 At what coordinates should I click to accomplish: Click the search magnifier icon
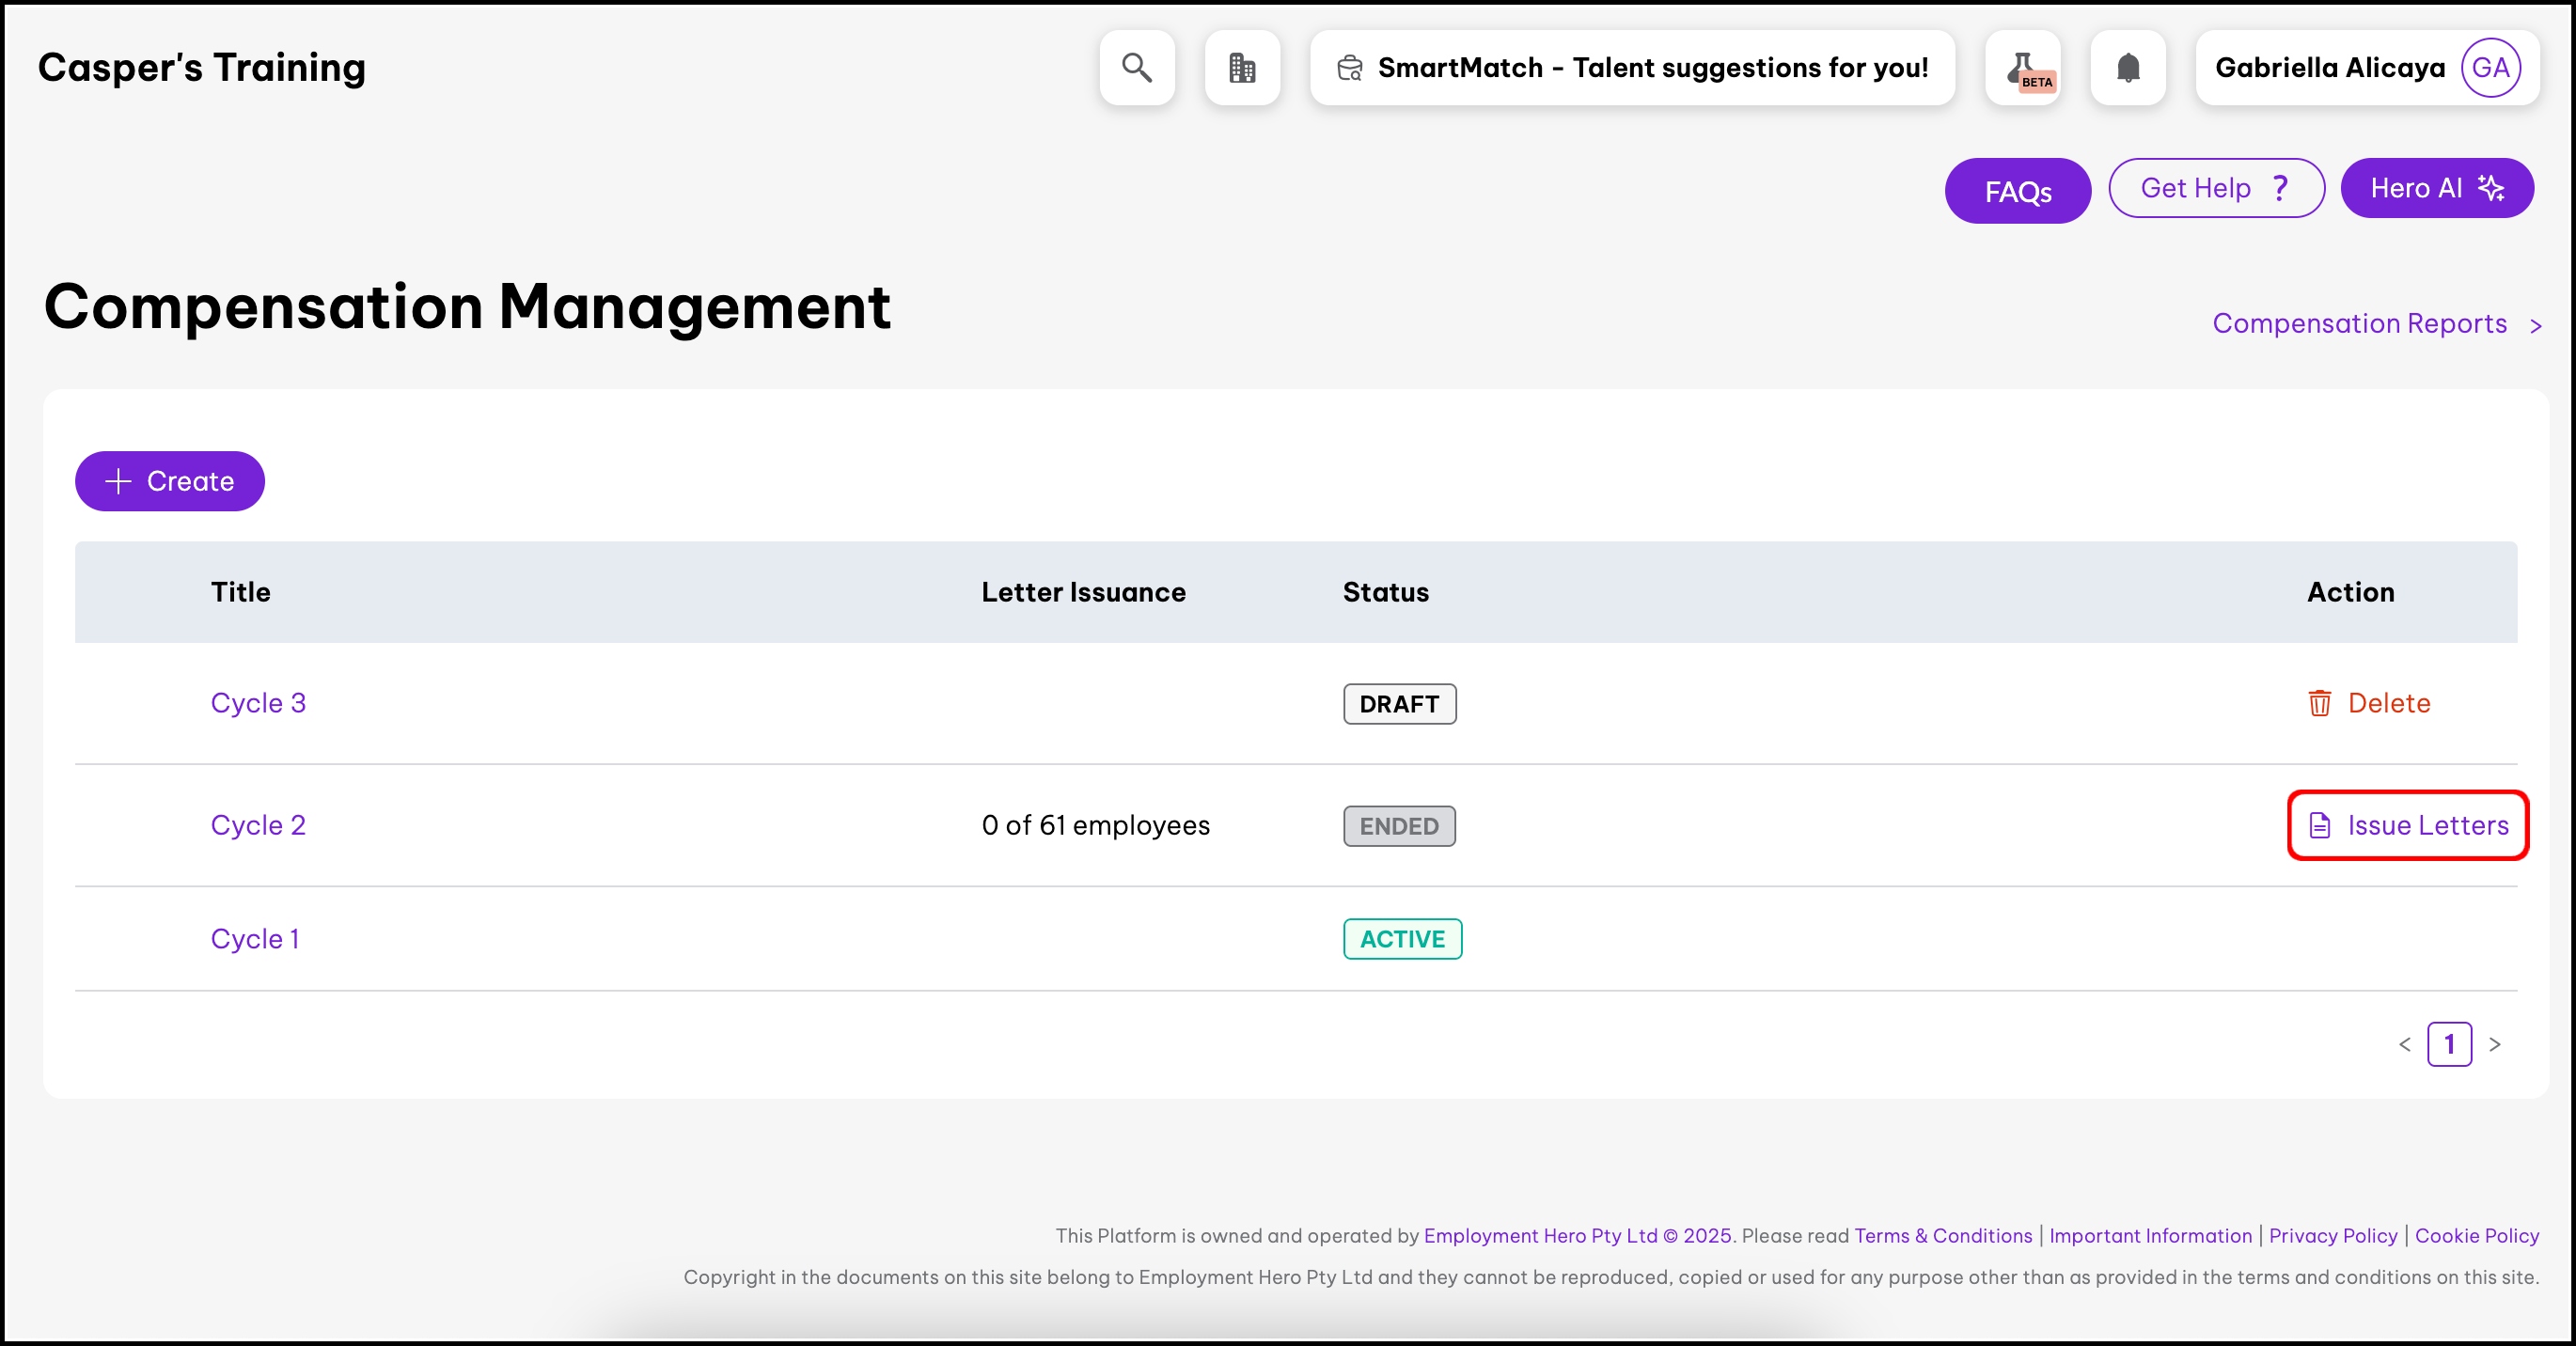tap(1136, 68)
